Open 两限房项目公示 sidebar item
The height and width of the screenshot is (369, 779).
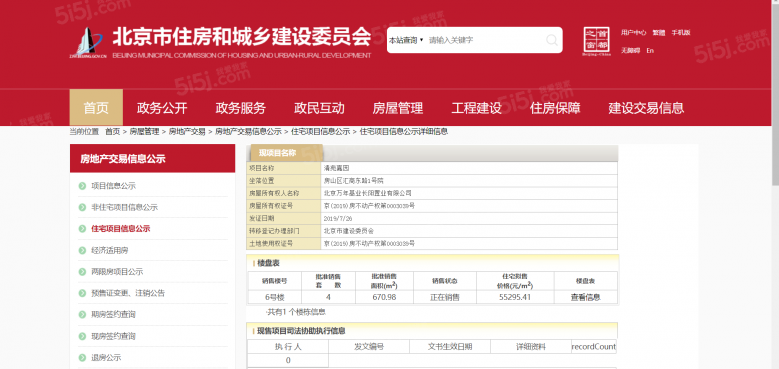(x=117, y=272)
